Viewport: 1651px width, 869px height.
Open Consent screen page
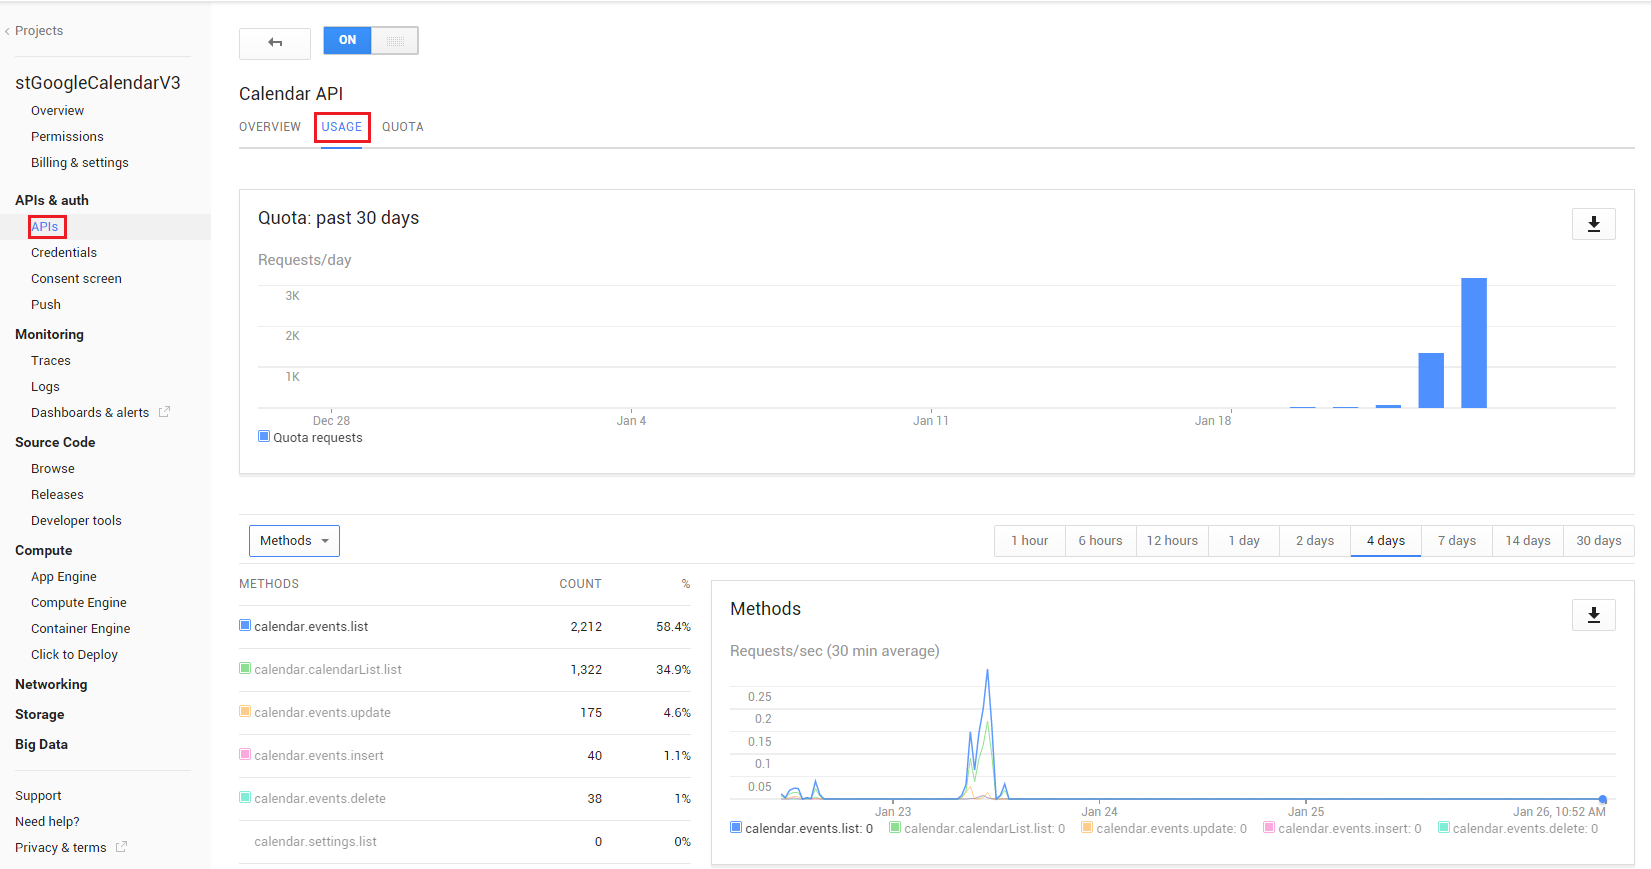pos(76,279)
